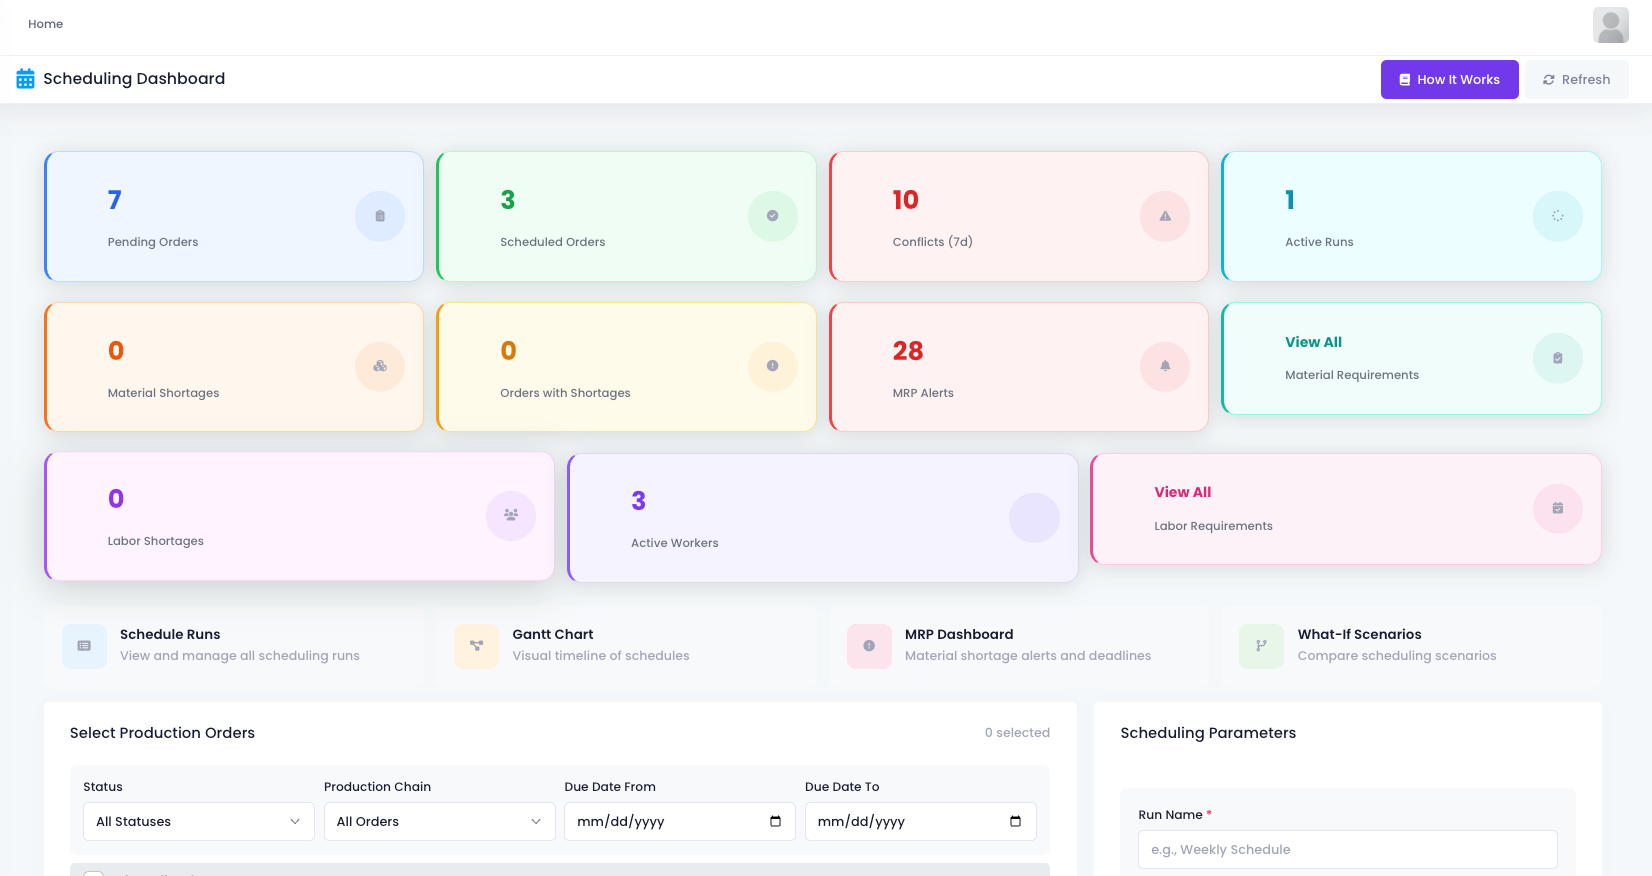This screenshot has height=876, width=1652.
Task: View All Material Requirements link
Action: tap(1313, 342)
